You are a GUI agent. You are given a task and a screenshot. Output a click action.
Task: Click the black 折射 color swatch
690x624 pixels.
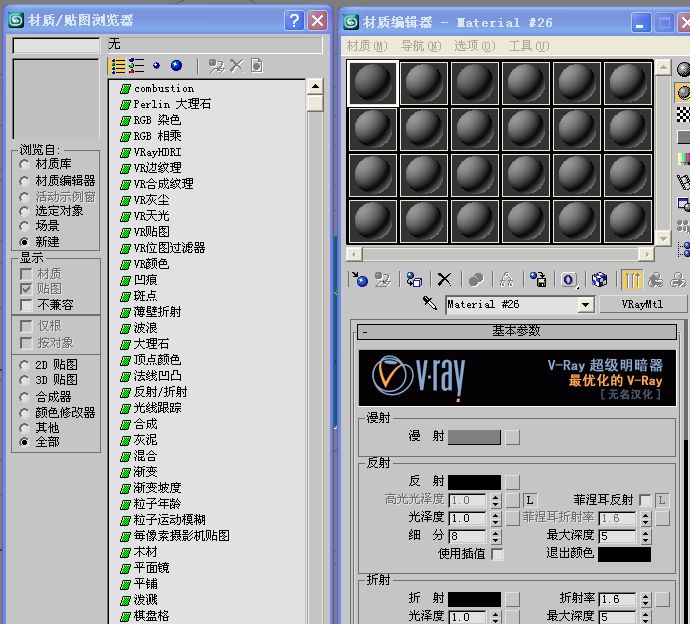click(x=474, y=599)
